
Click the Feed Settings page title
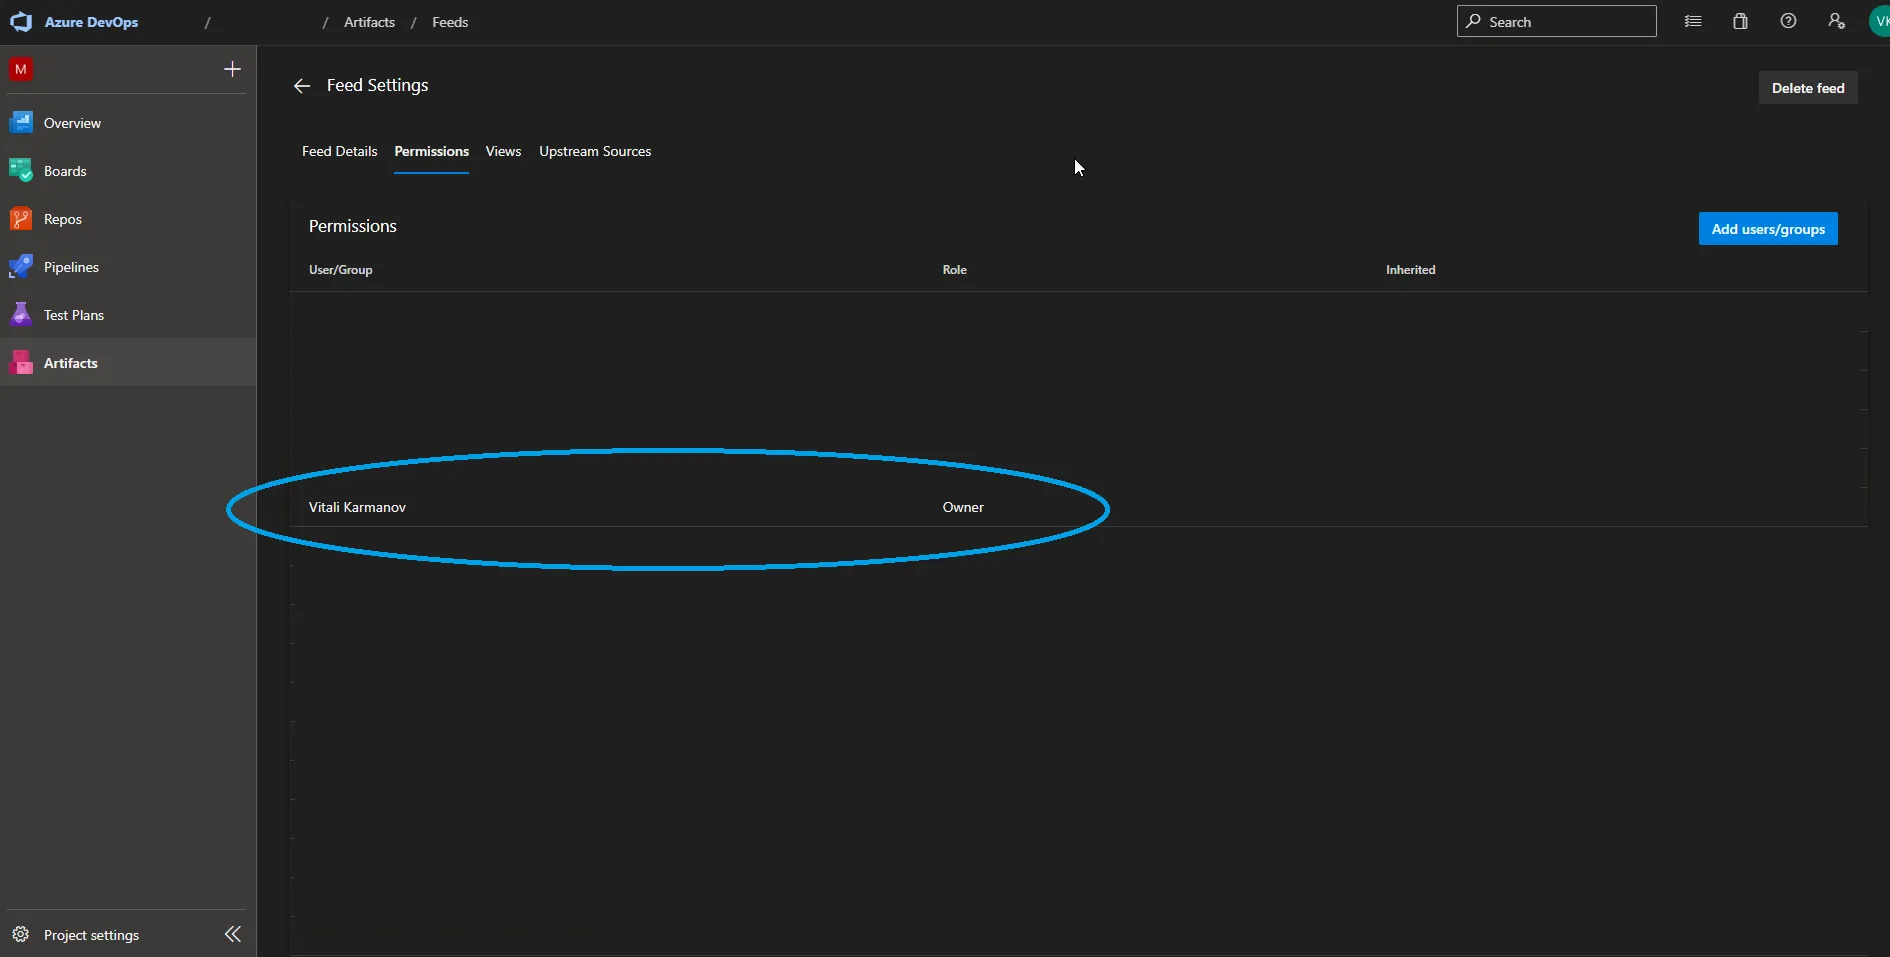(377, 86)
